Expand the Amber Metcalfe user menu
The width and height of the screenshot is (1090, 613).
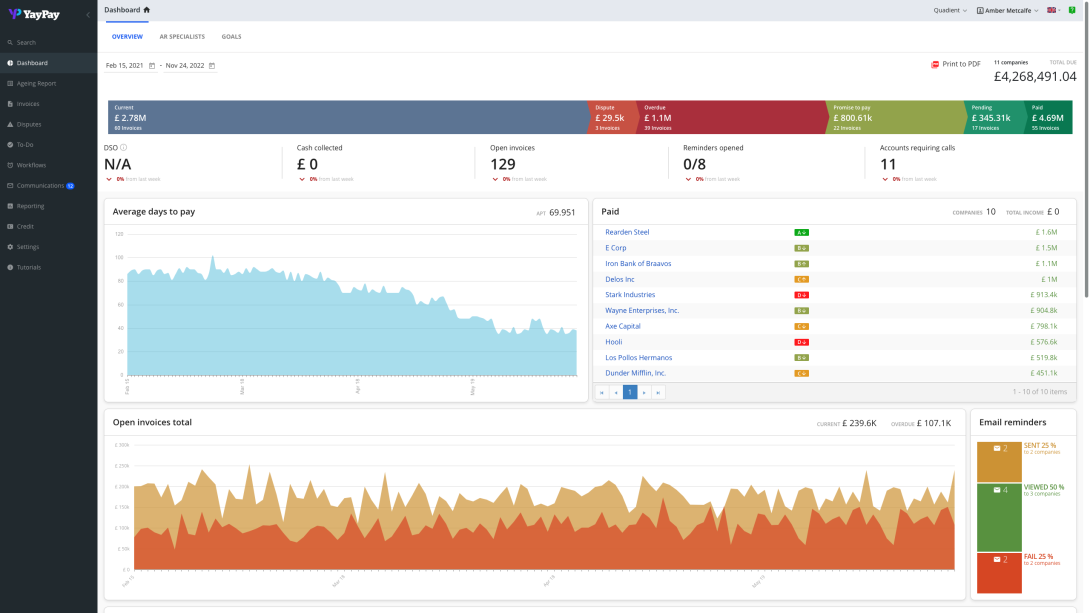coord(1008,10)
